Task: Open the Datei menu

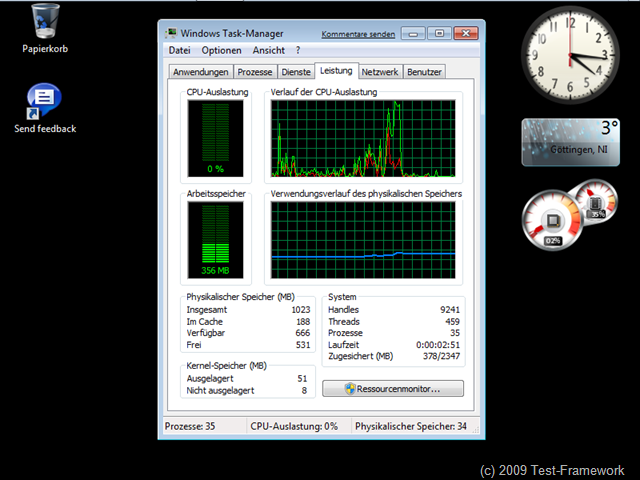Action: 180,50
